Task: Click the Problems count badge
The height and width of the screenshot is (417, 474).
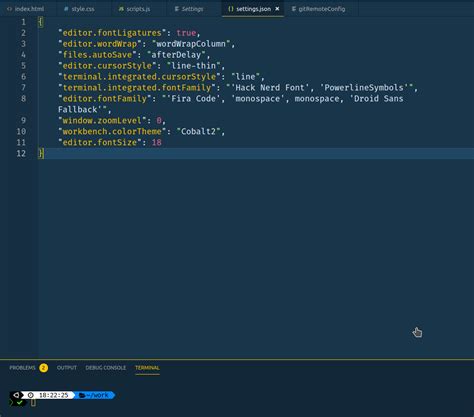Action: (x=43, y=368)
